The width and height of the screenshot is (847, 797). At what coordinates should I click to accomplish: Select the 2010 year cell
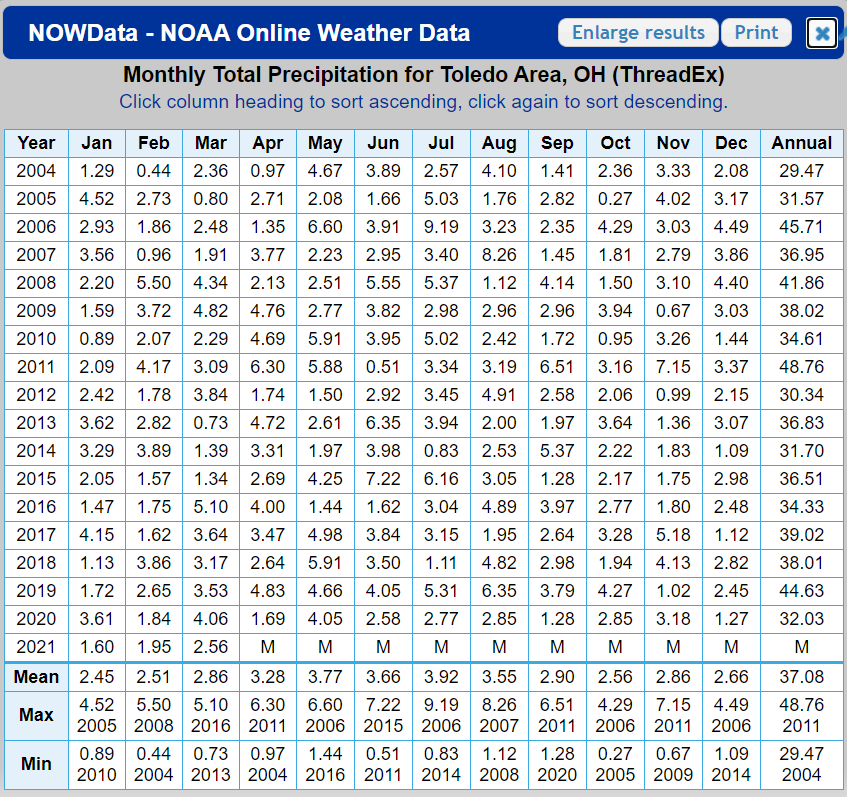(x=36, y=339)
